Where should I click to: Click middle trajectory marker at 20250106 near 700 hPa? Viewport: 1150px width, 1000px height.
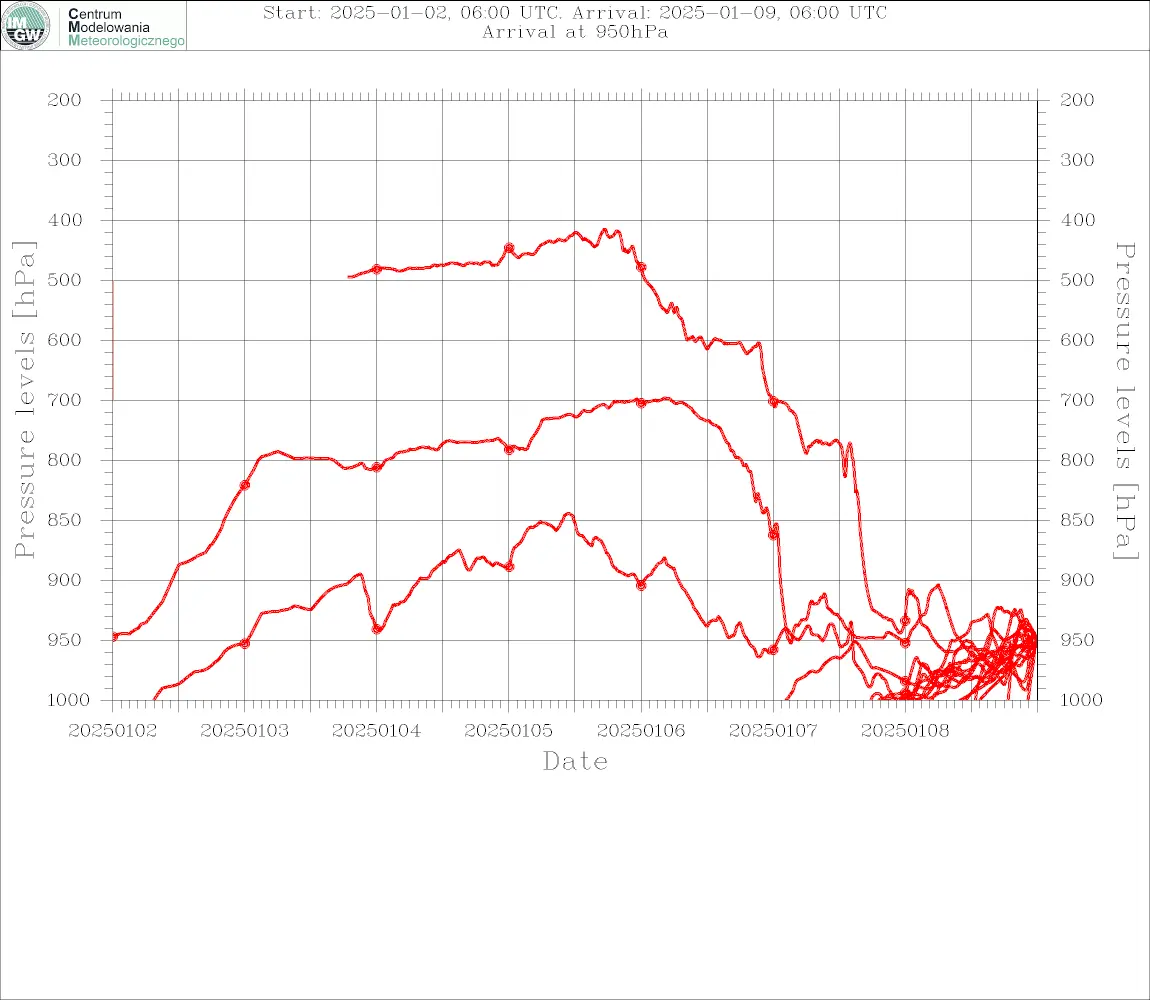pyautogui.click(x=641, y=402)
